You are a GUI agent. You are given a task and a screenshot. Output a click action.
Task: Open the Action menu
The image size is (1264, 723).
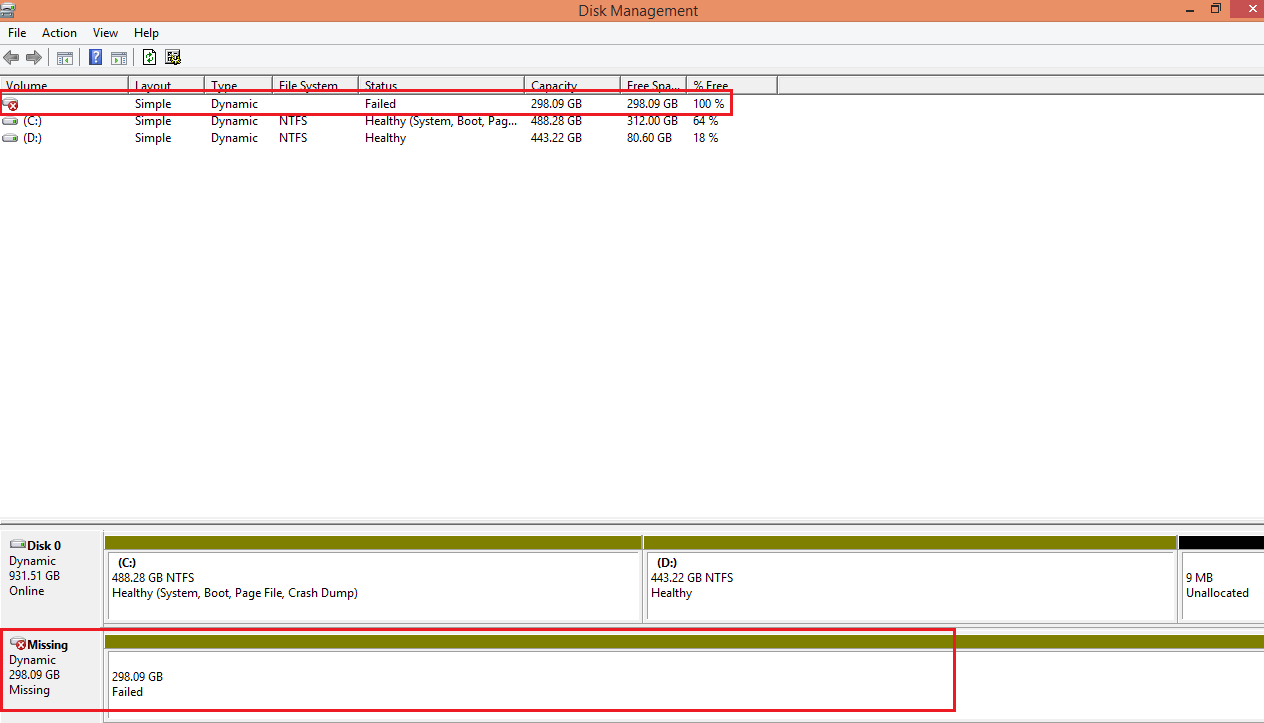(59, 33)
